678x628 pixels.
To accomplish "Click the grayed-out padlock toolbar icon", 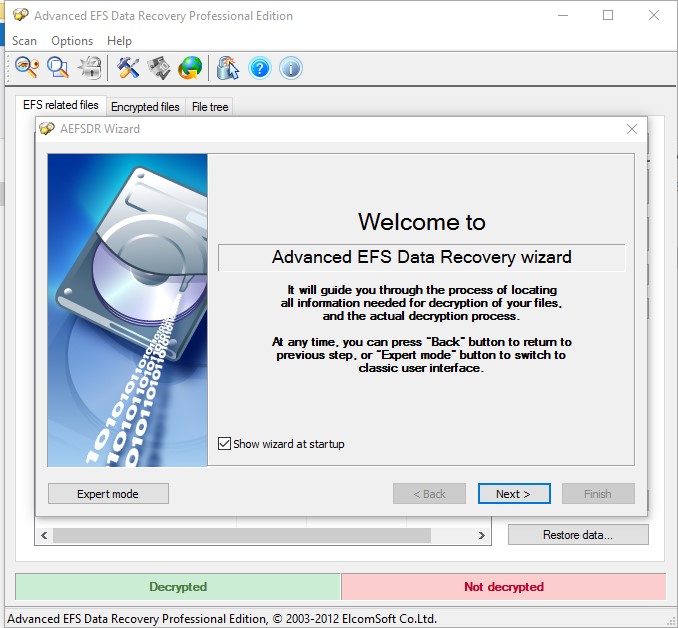I will tap(90, 68).
